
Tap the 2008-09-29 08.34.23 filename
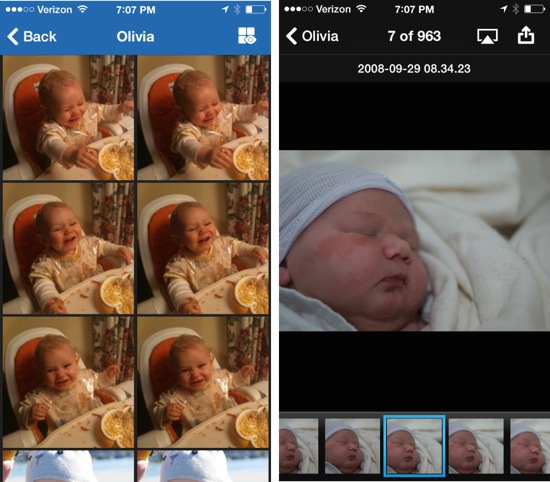coord(414,68)
